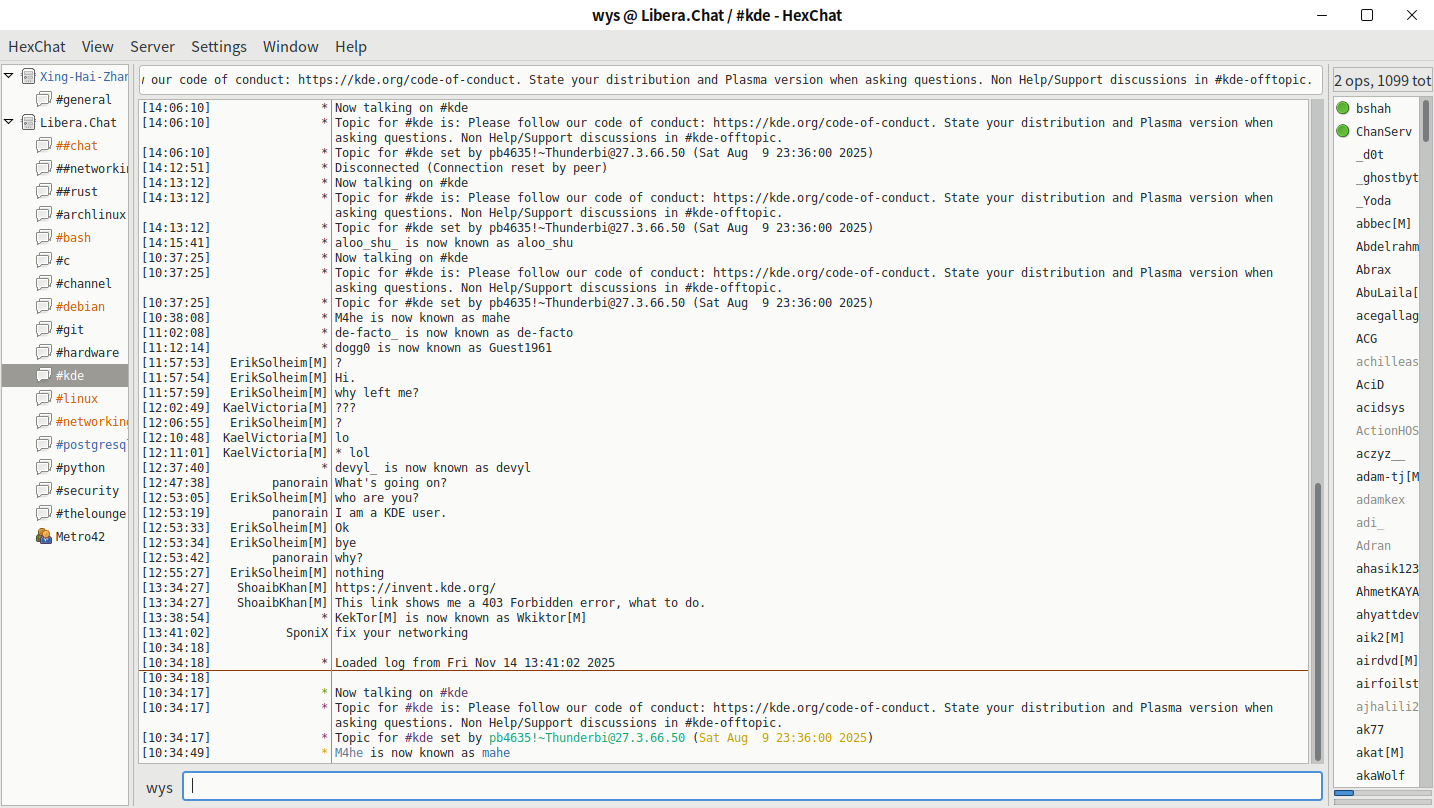Click the chat log vertical scrollbar
1434x808 pixels.
pos(1318,620)
